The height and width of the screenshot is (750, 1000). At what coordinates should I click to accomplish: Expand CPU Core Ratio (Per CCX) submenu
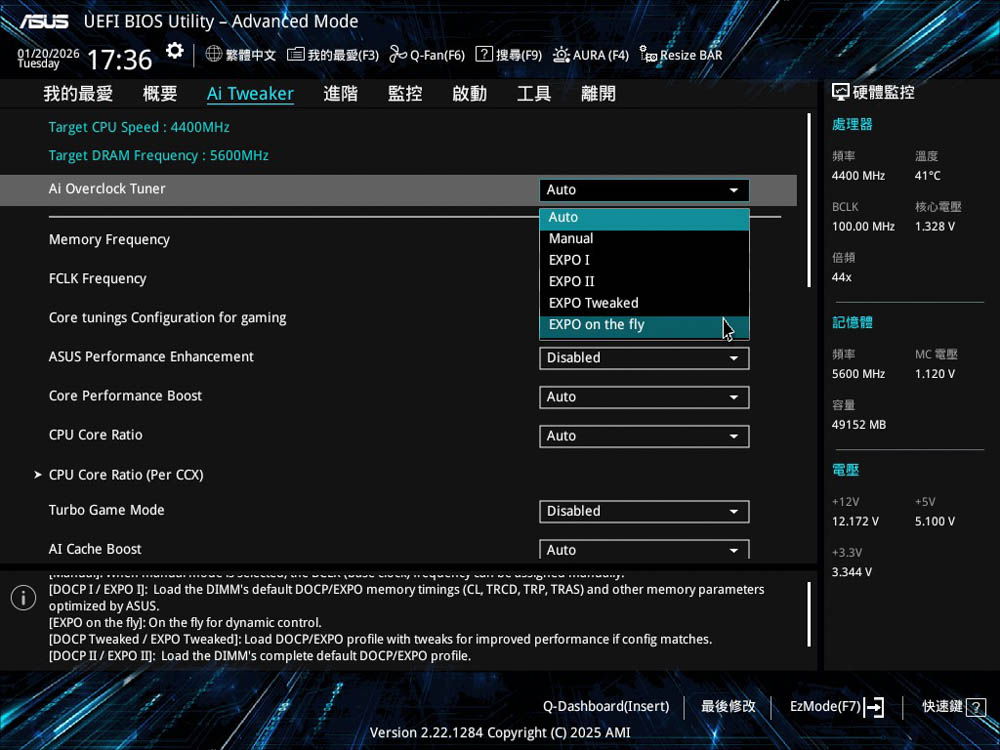point(126,475)
